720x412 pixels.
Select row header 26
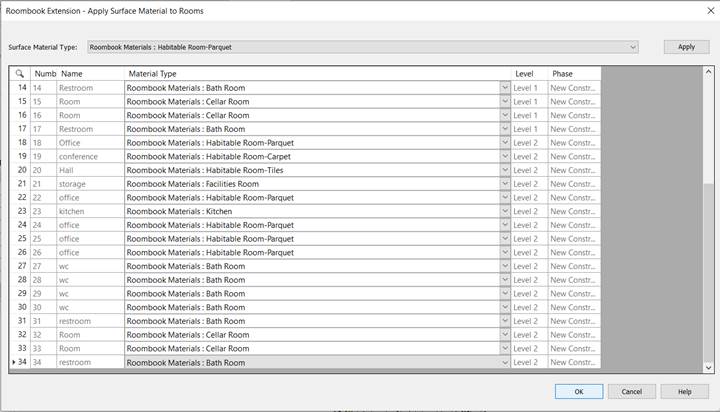20,253
